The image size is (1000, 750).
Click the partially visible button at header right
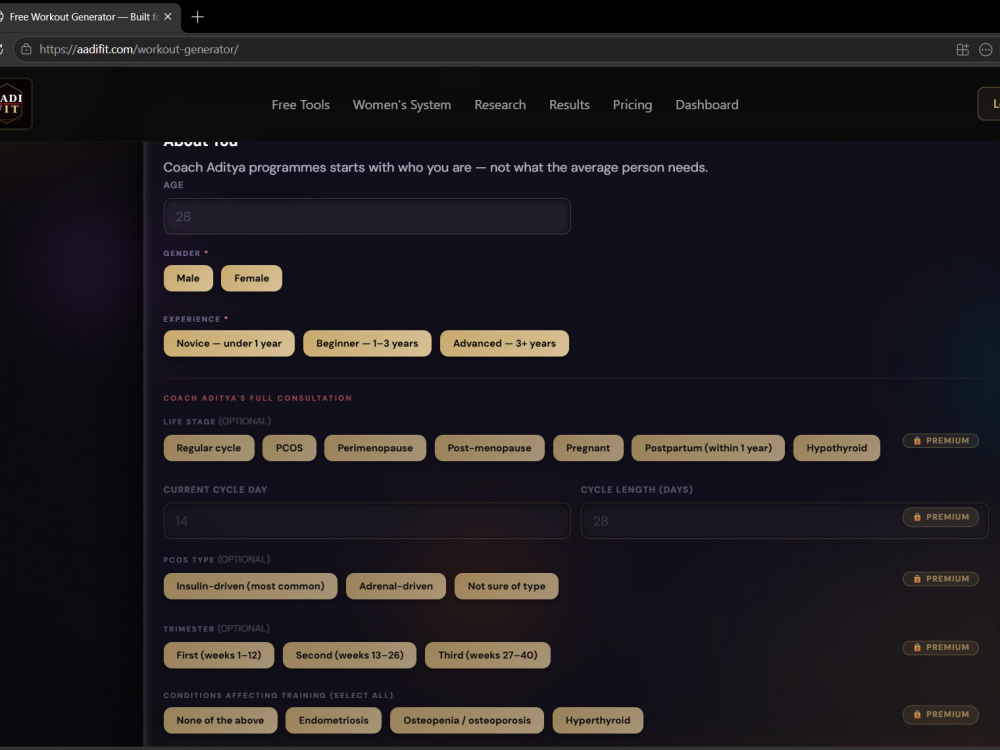tap(989, 104)
